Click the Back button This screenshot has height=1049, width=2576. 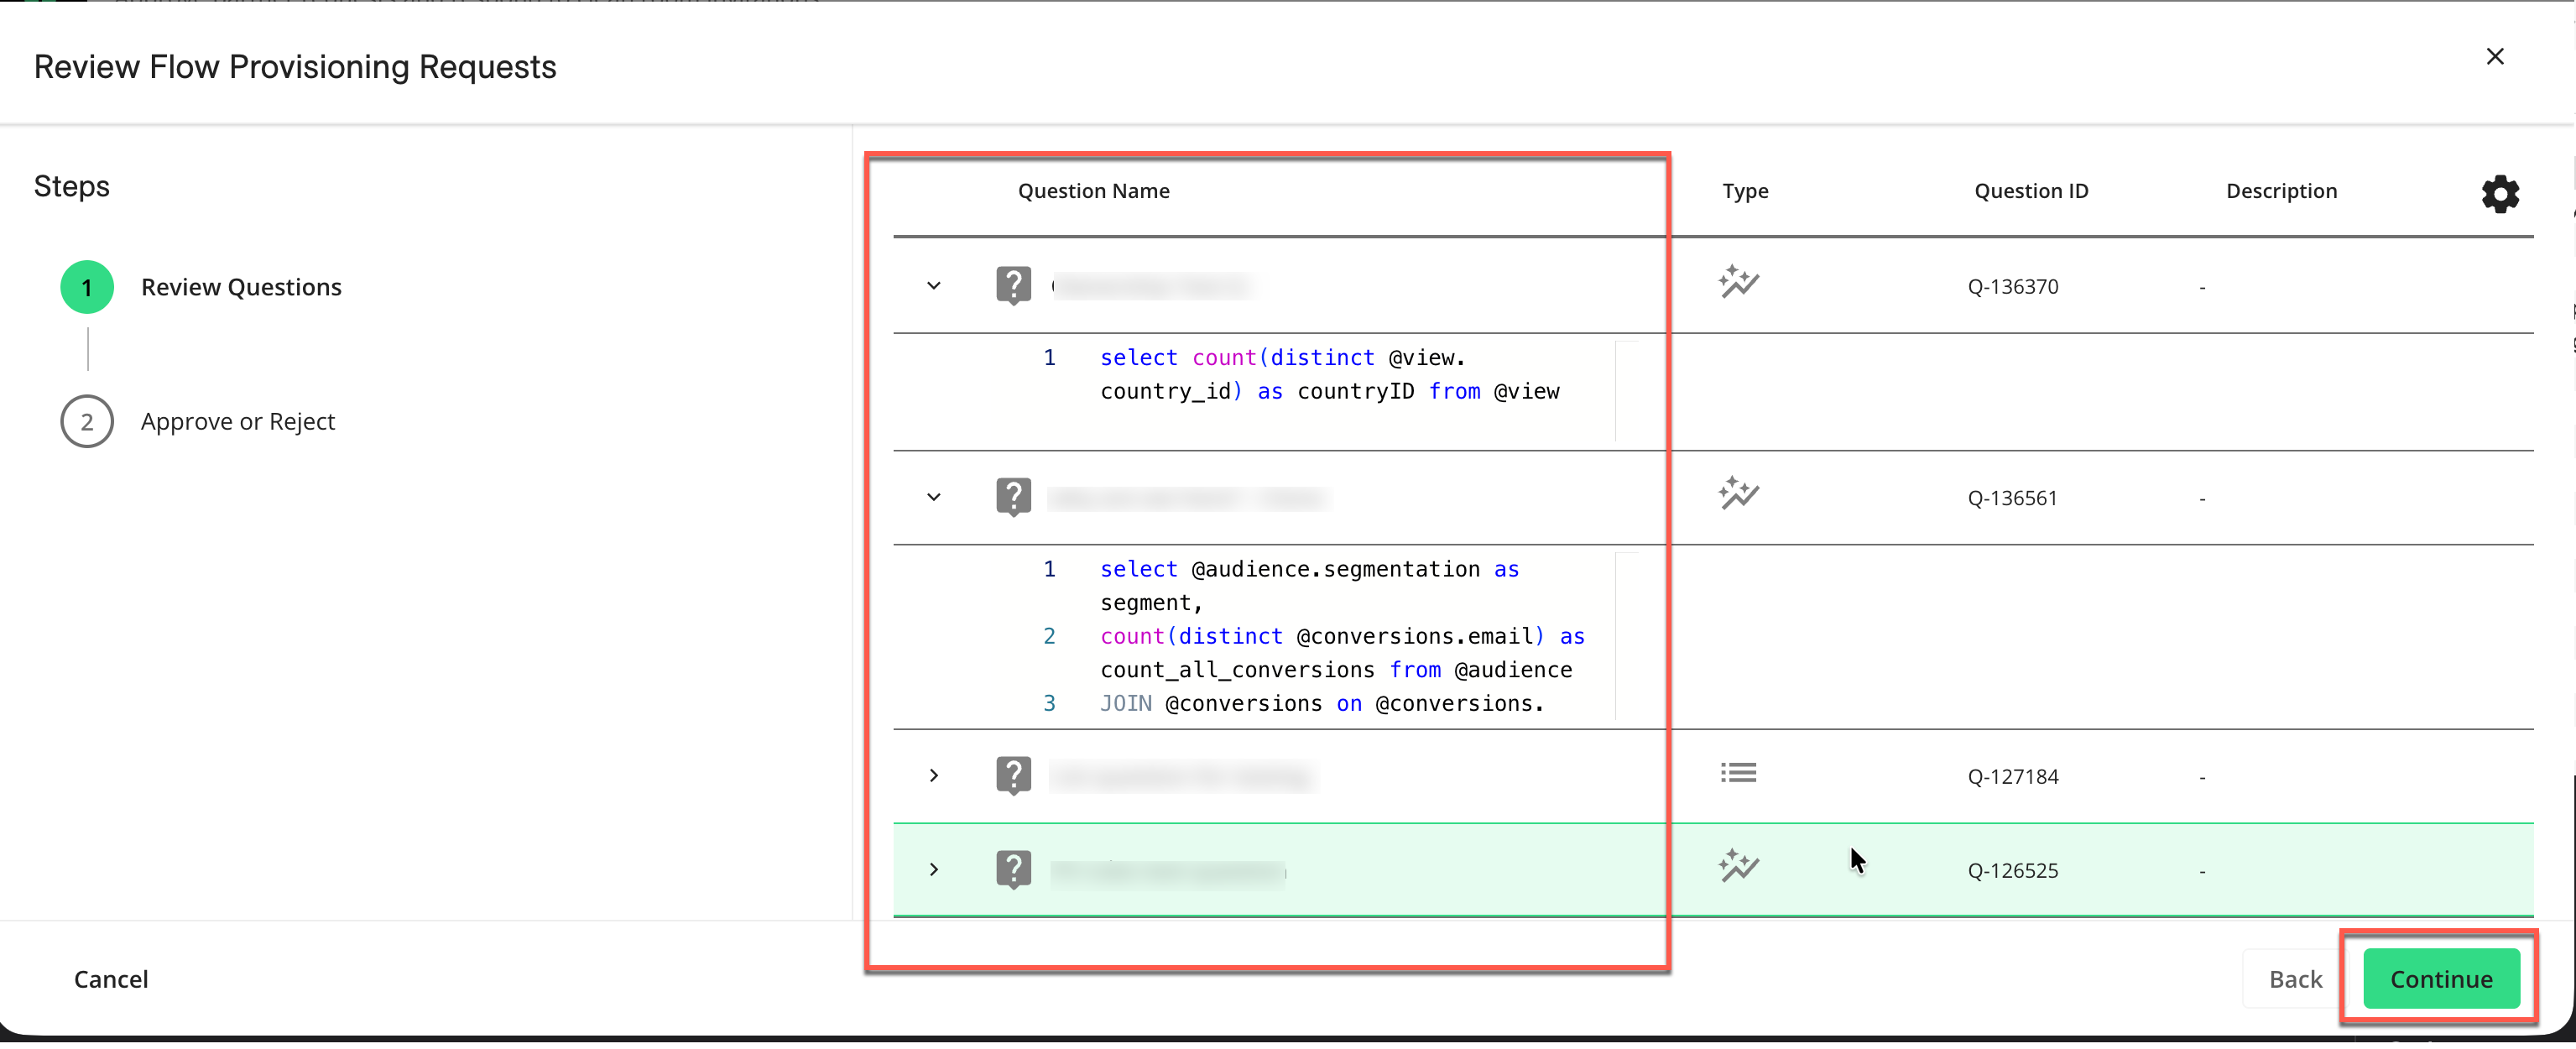[x=2295, y=979]
